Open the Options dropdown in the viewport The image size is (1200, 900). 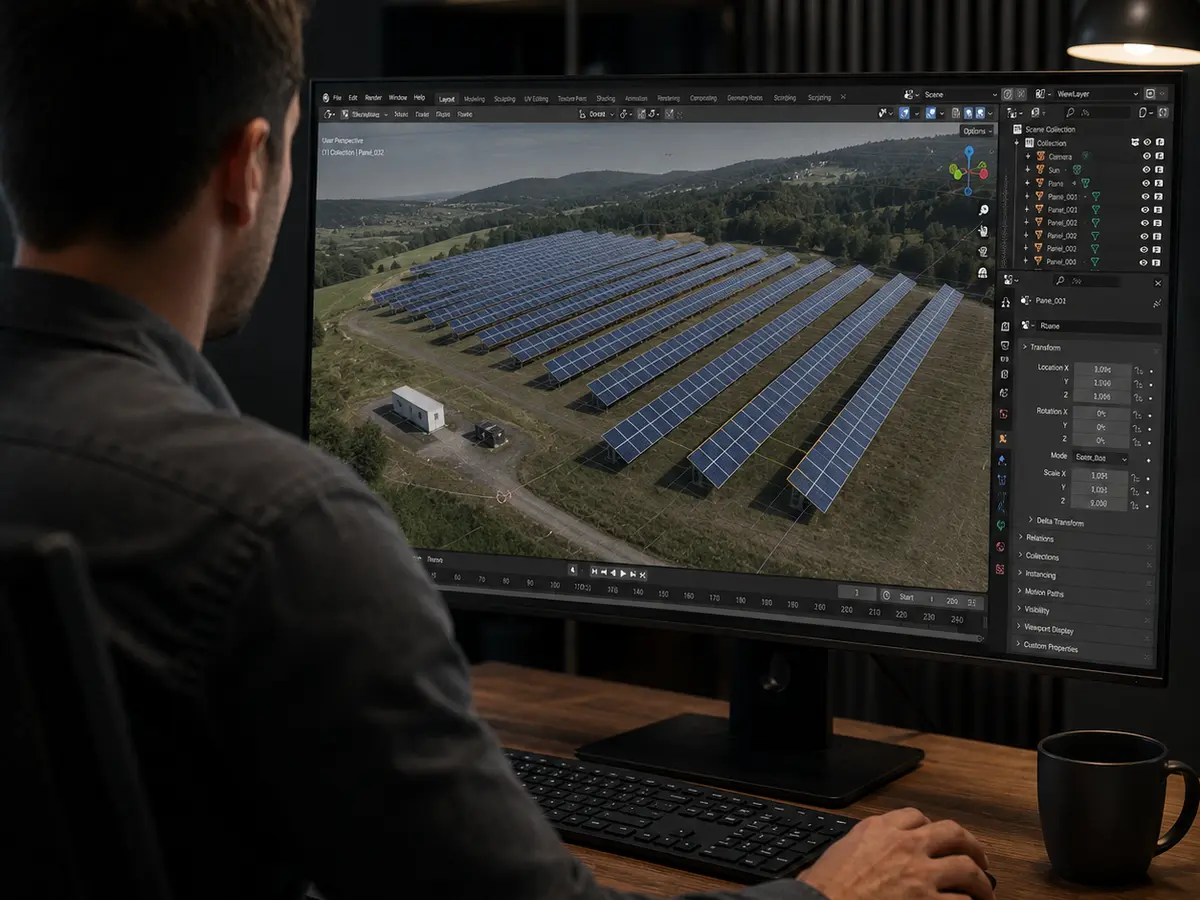click(977, 131)
